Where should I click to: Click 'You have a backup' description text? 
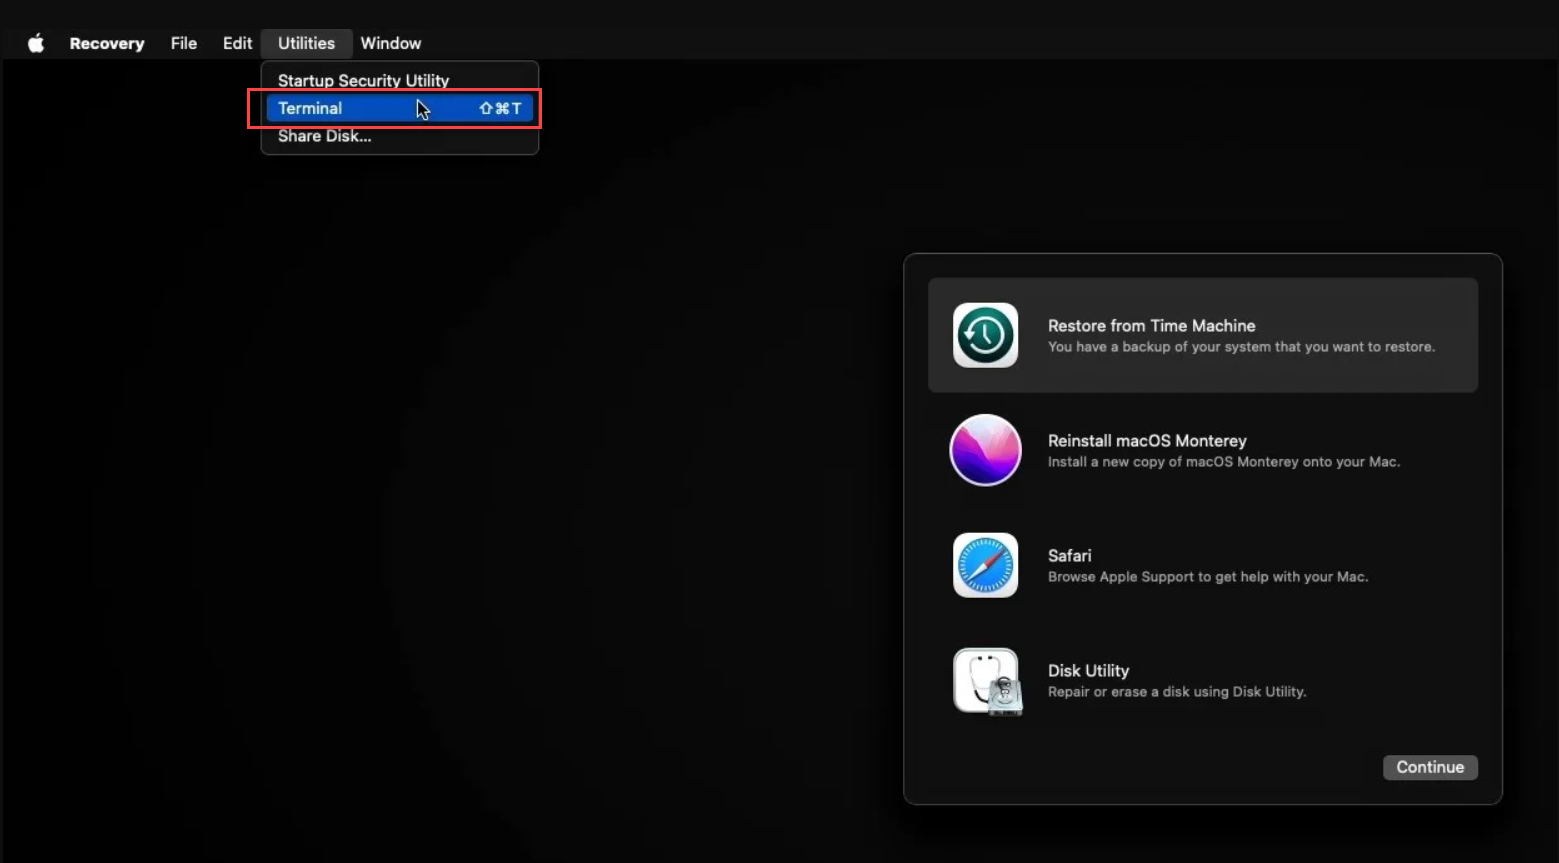pos(1241,346)
